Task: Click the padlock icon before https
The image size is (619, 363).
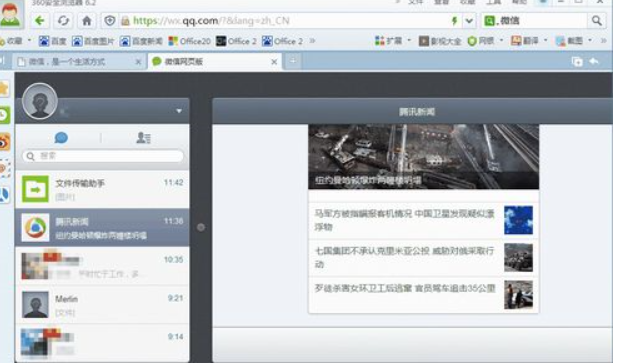Action: [126, 21]
